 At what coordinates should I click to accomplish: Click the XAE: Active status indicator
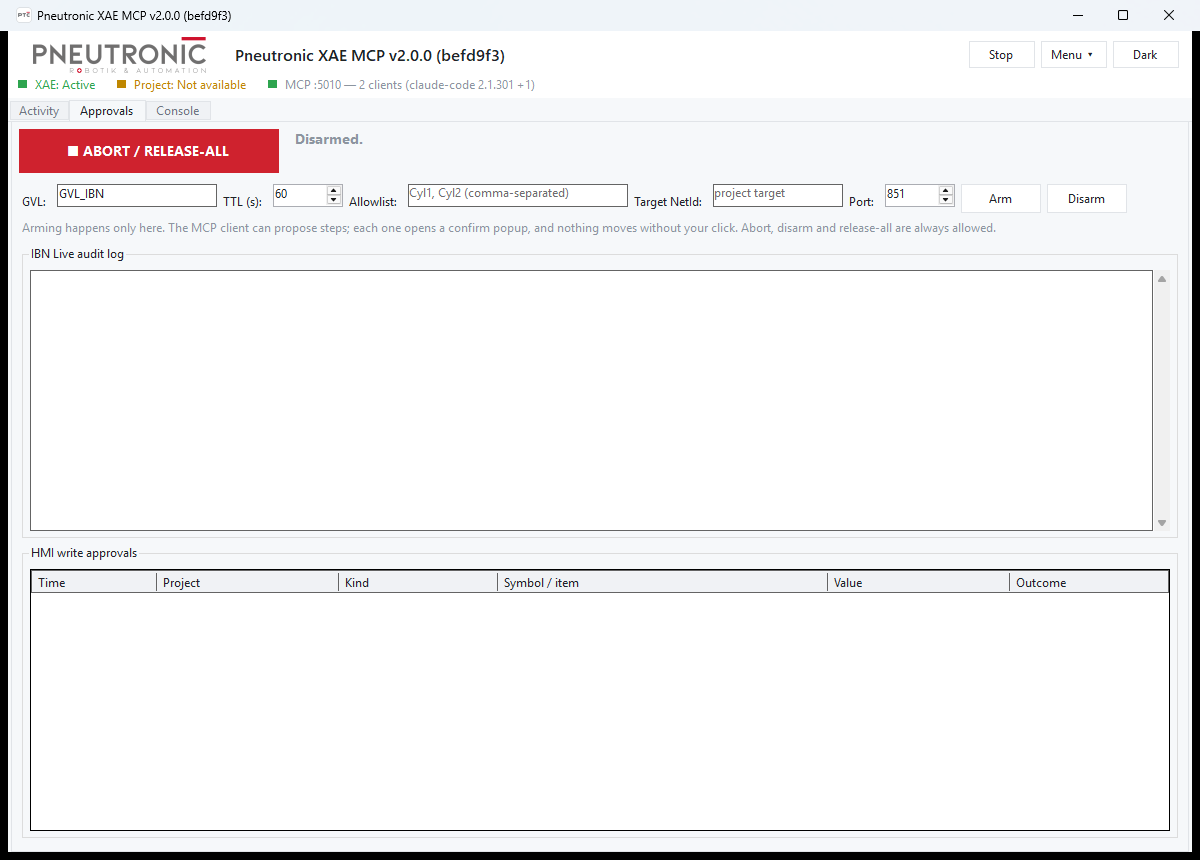point(57,85)
